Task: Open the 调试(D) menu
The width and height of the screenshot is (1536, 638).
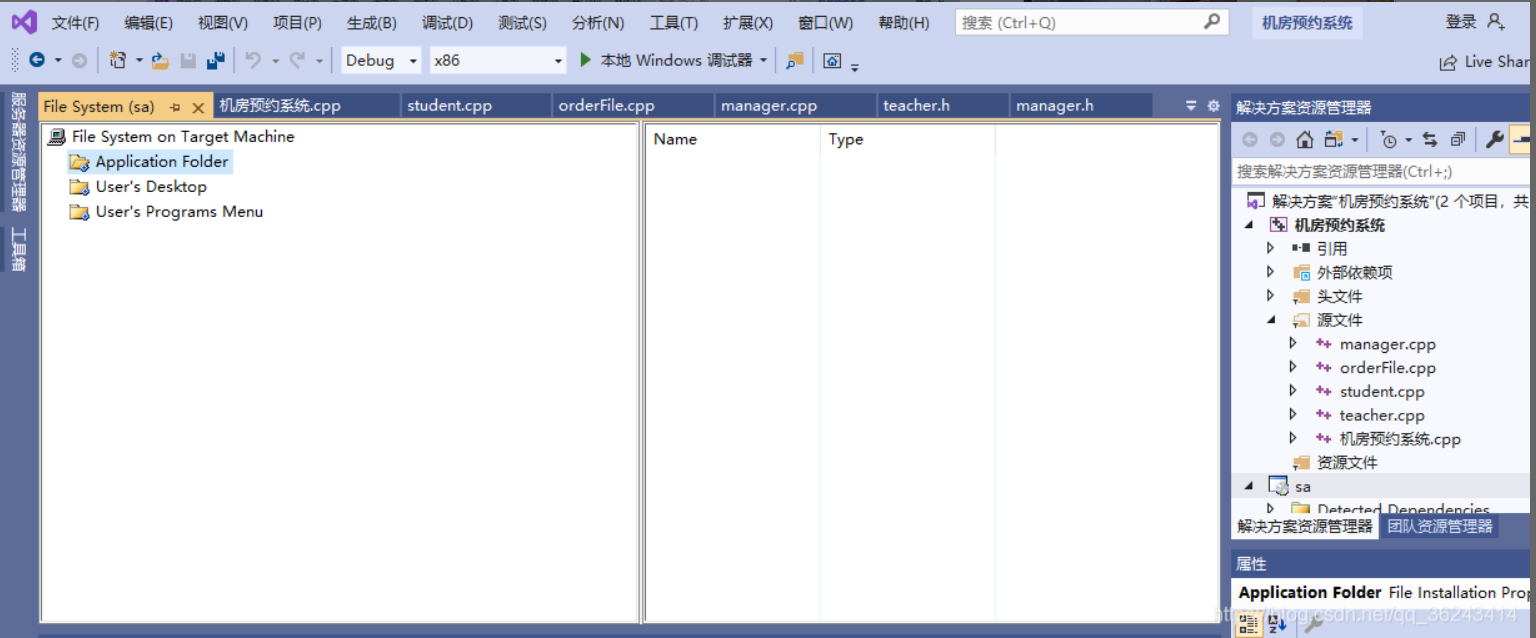Action: click(x=446, y=22)
